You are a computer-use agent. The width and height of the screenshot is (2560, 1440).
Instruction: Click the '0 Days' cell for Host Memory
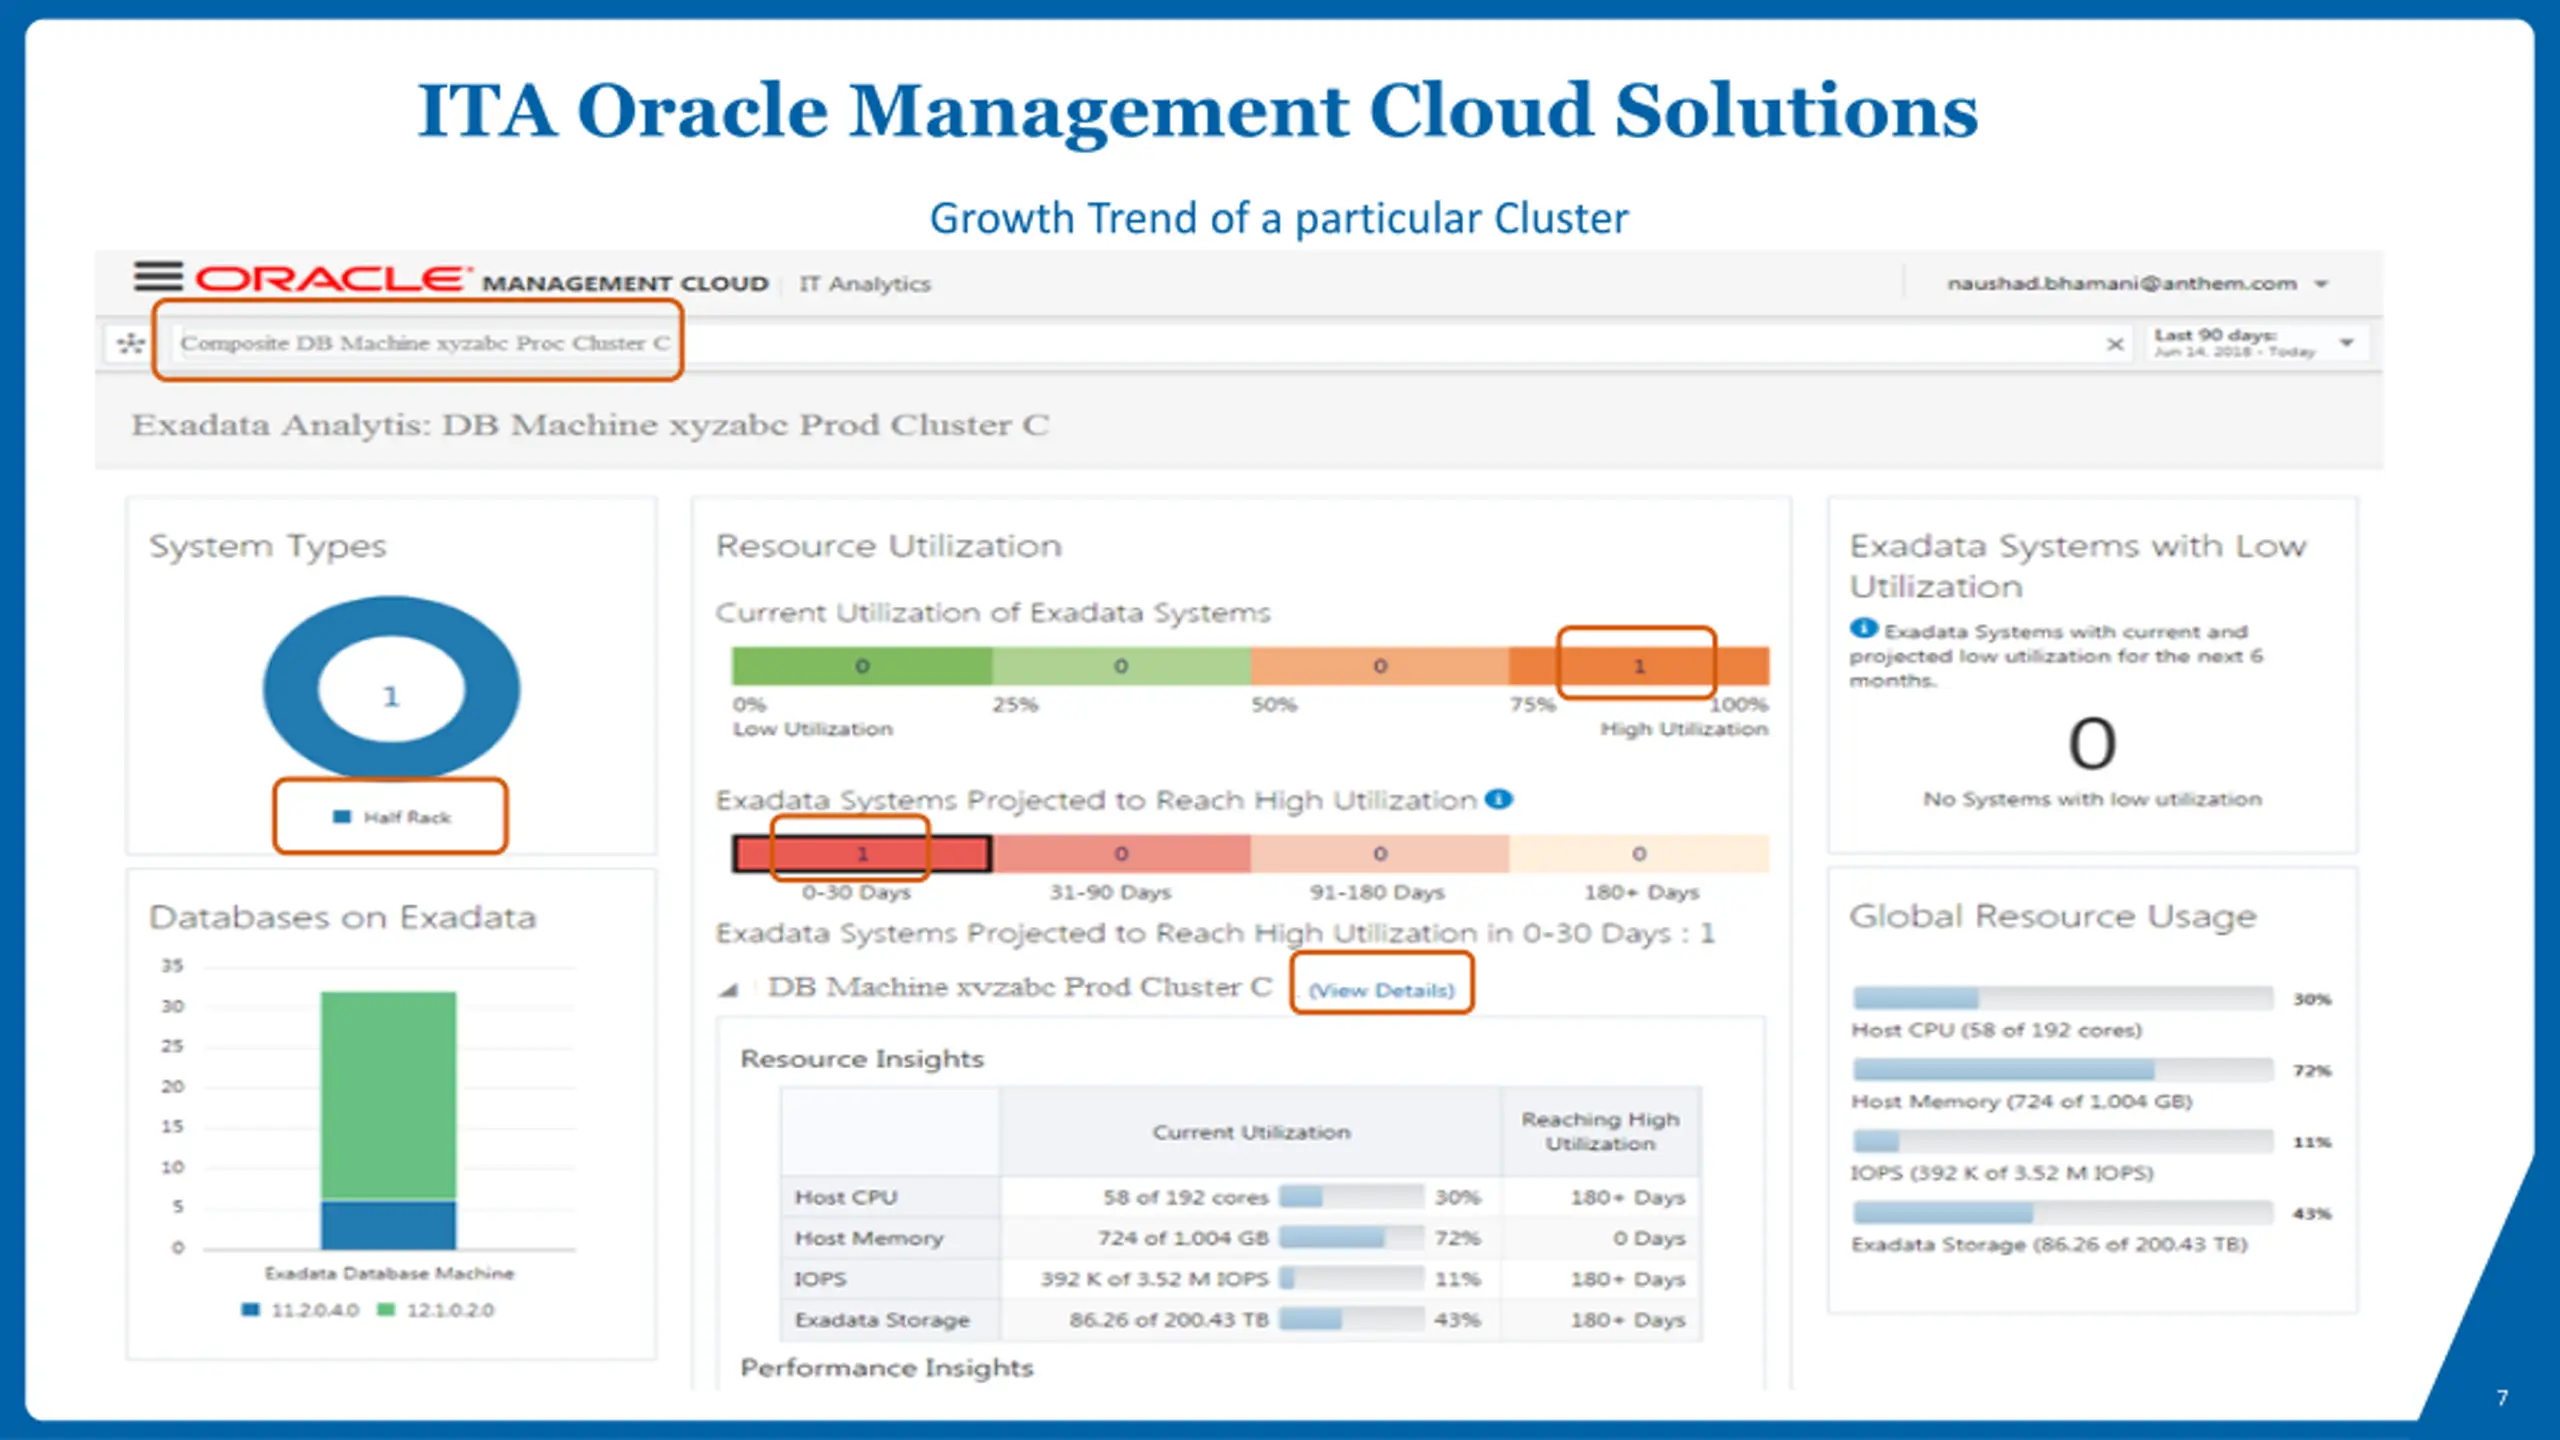tap(1648, 1238)
